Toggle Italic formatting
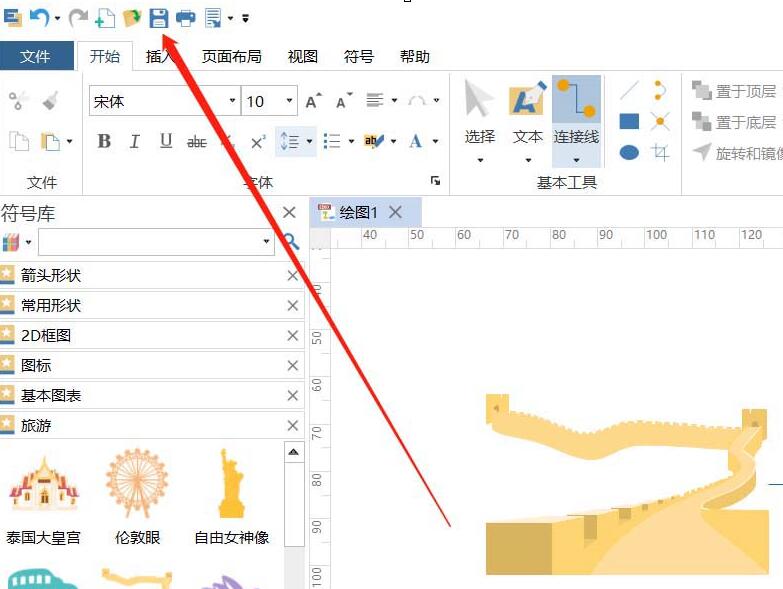 point(134,141)
